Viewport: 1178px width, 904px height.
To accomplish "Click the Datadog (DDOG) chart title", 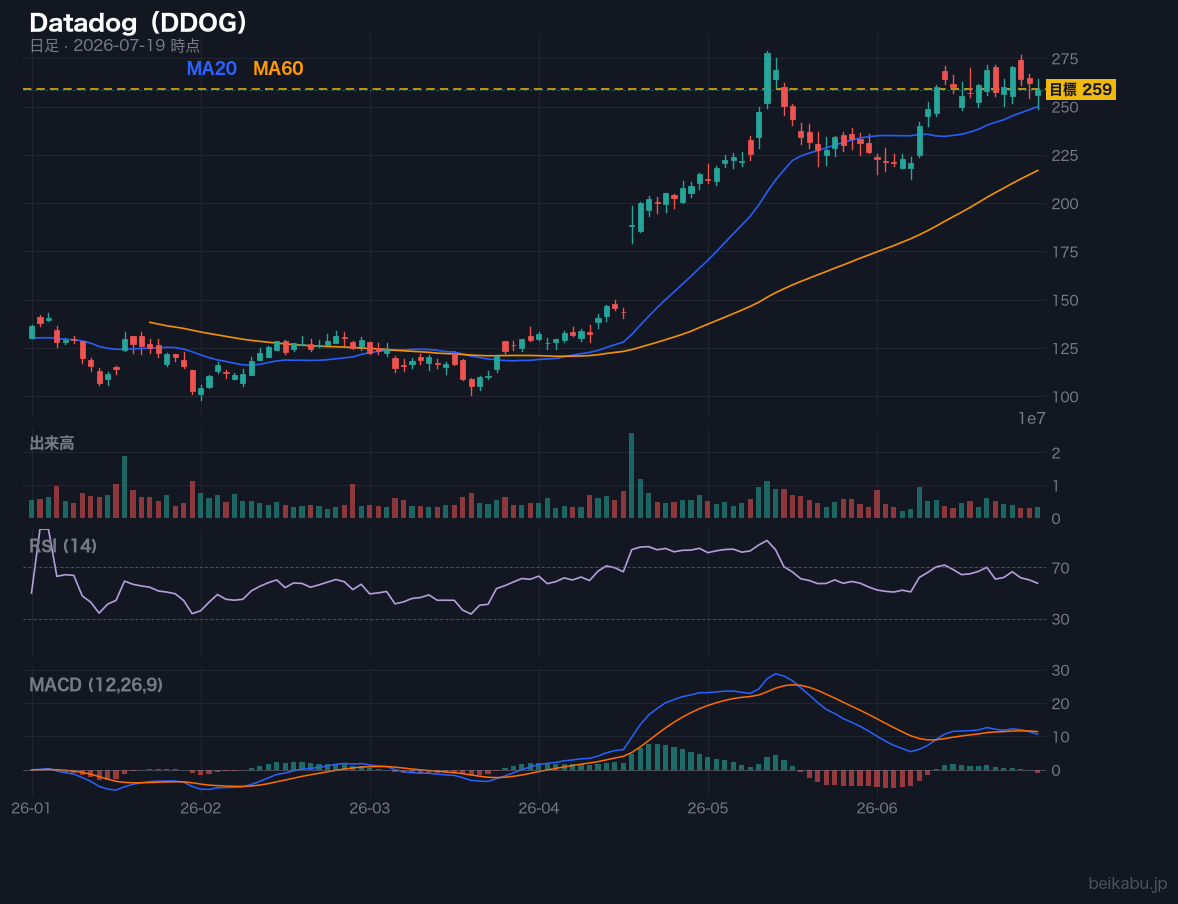I will pos(137,23).
